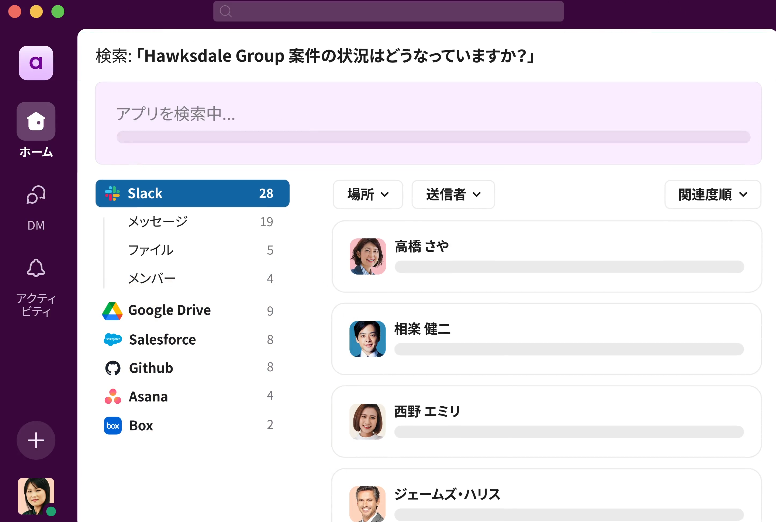Click the yellow minimize window button
Screen dimensions: 776x522
pyautogui.click(x=36, y=11)
